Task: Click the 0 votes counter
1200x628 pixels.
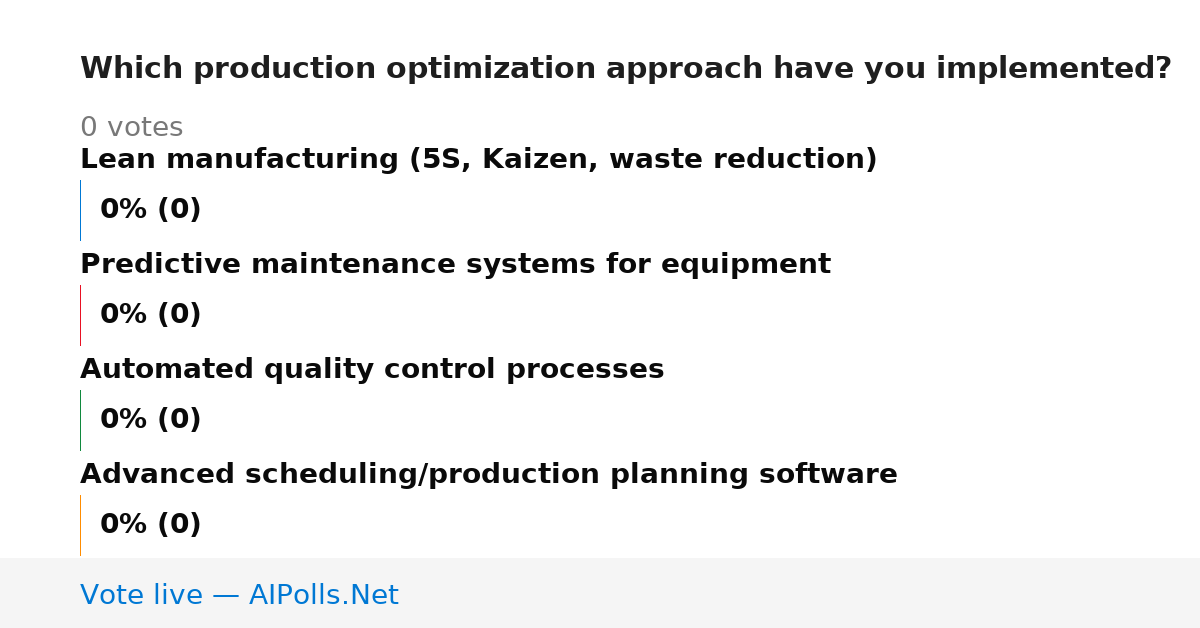Action: pos(131,128)
